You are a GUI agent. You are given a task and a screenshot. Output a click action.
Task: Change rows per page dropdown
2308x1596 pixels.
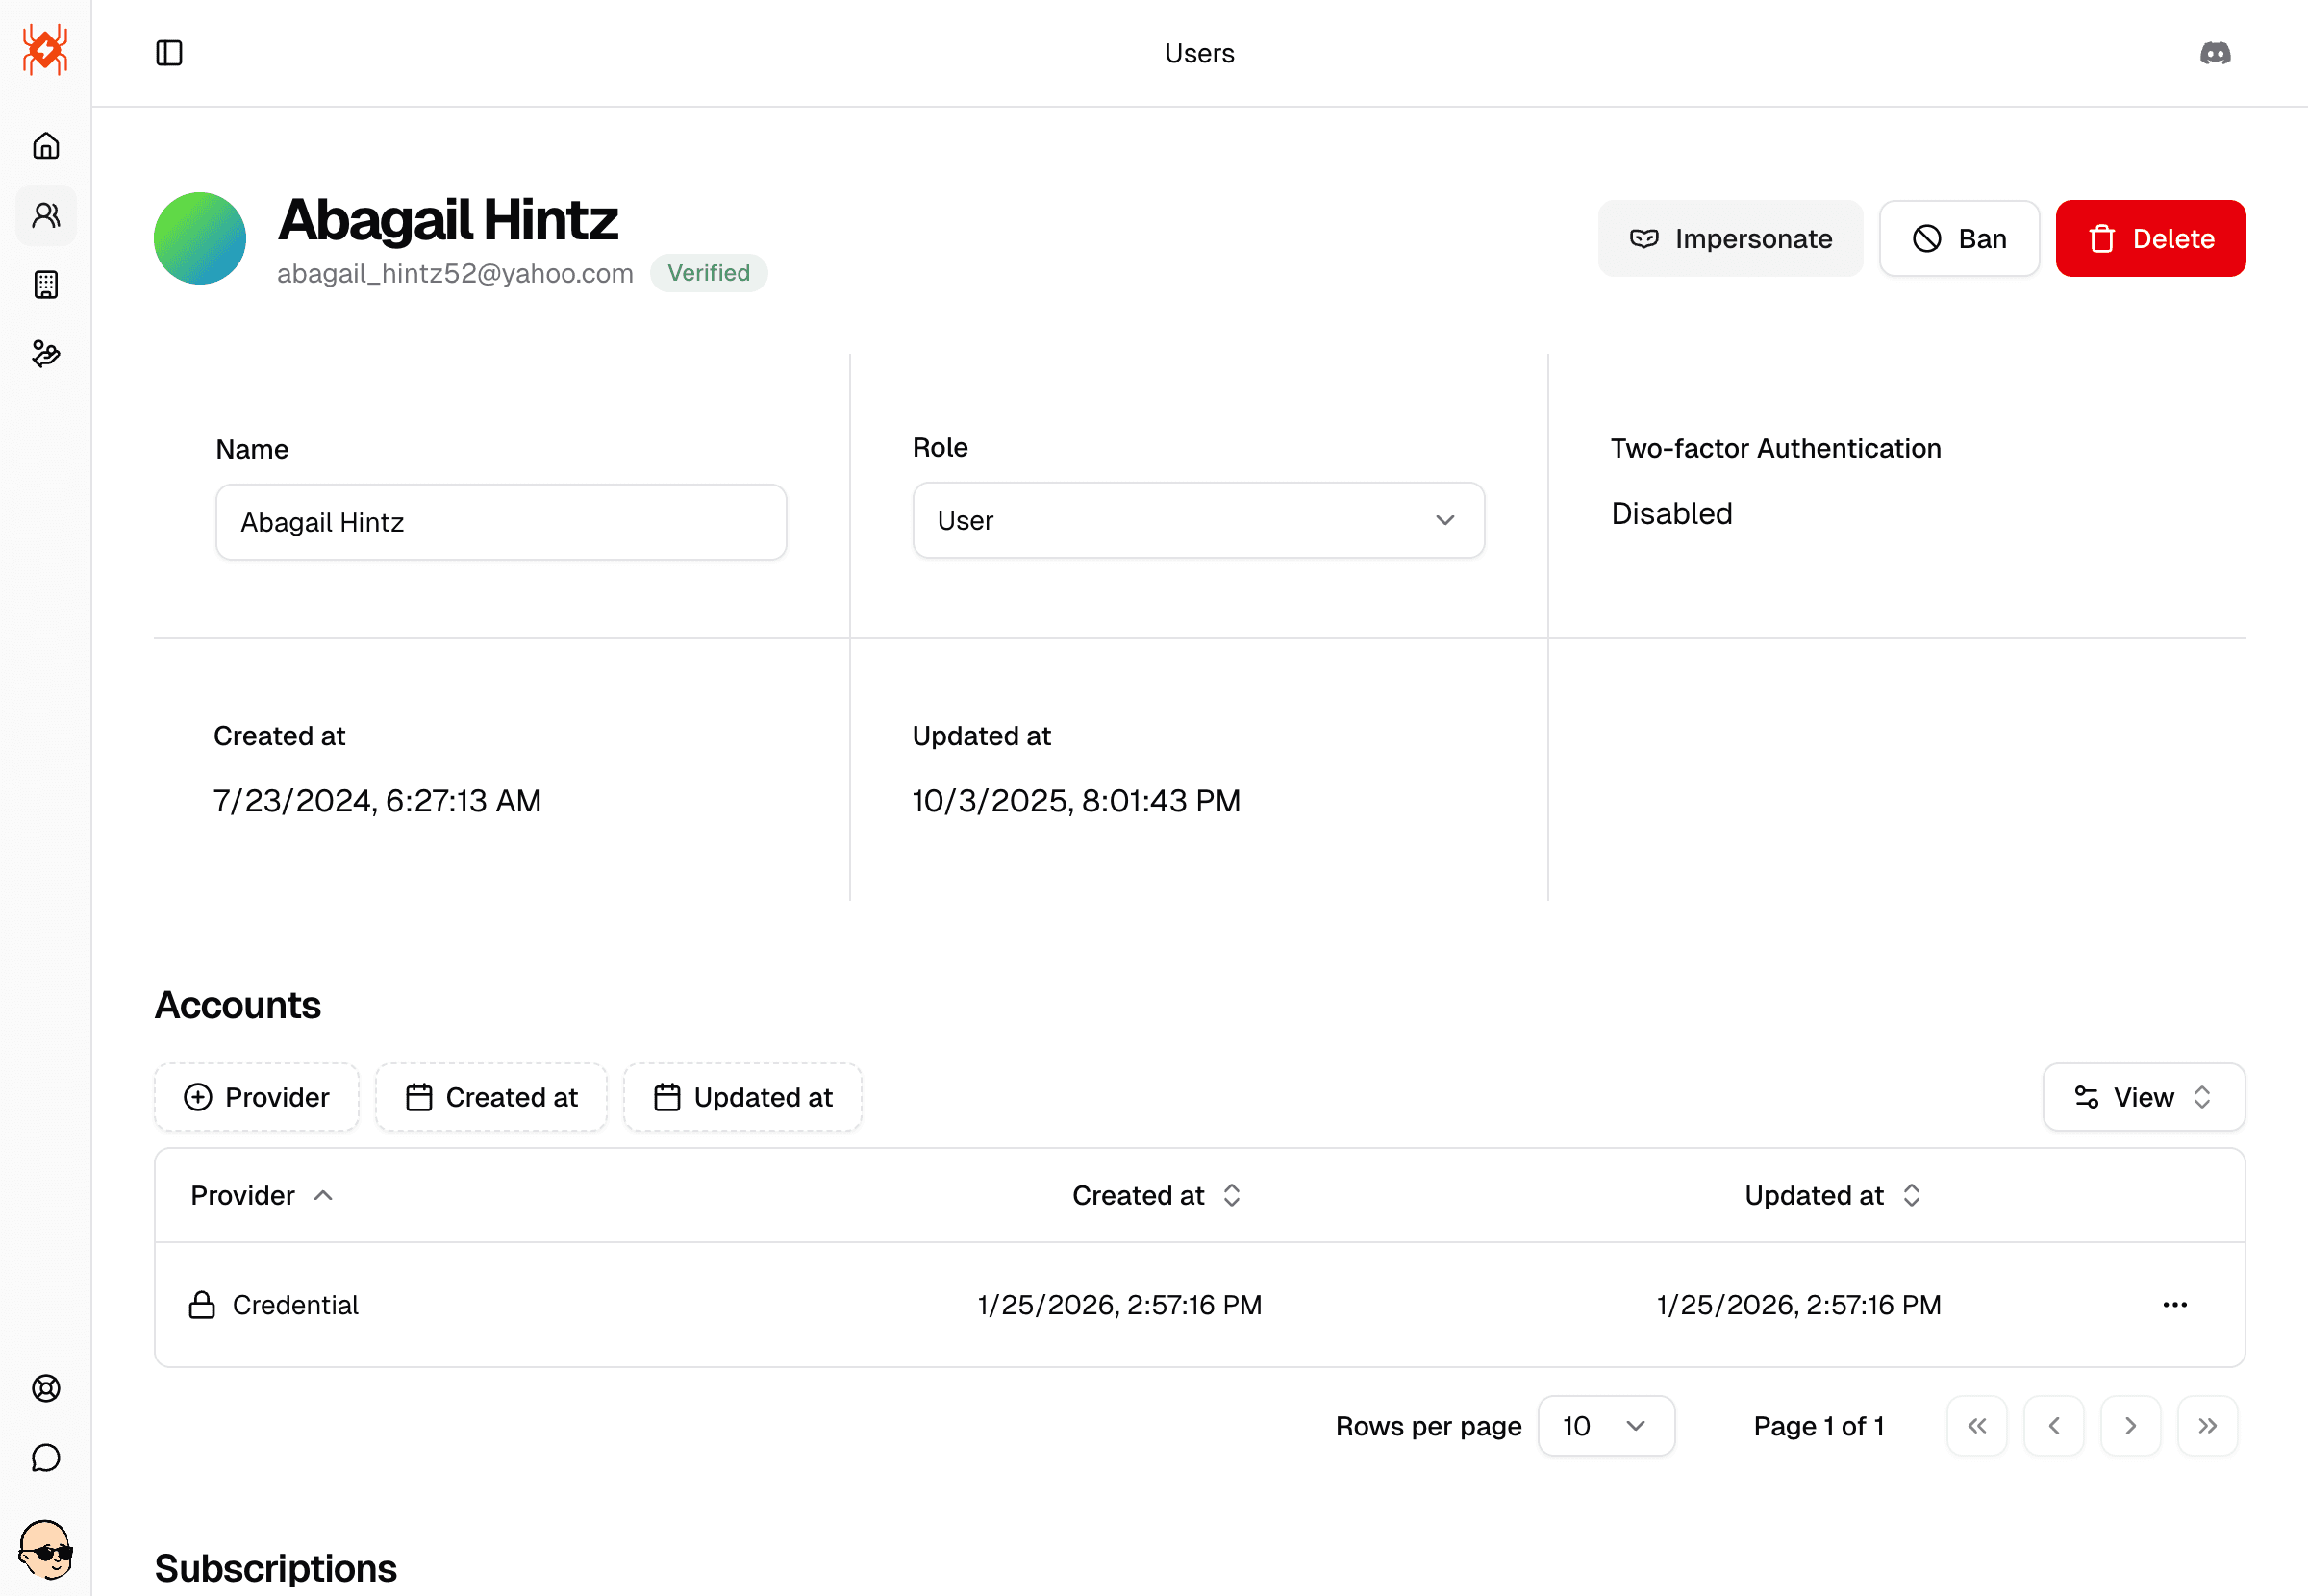tap(1605, 1426)
